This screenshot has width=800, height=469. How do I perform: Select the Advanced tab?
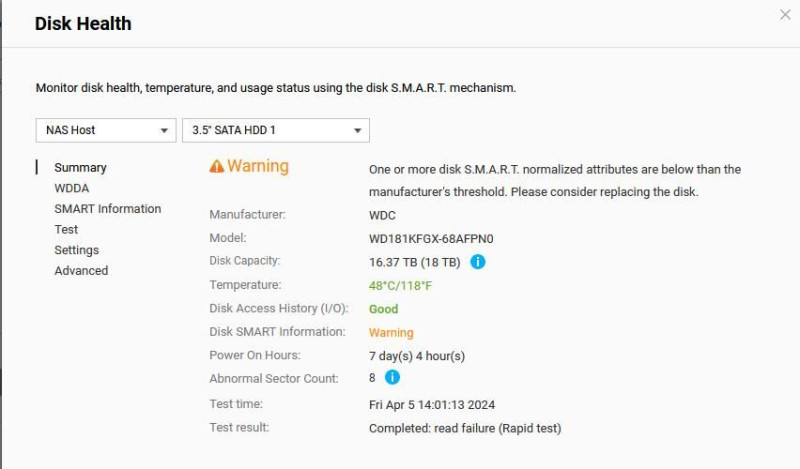coord(81,270)
